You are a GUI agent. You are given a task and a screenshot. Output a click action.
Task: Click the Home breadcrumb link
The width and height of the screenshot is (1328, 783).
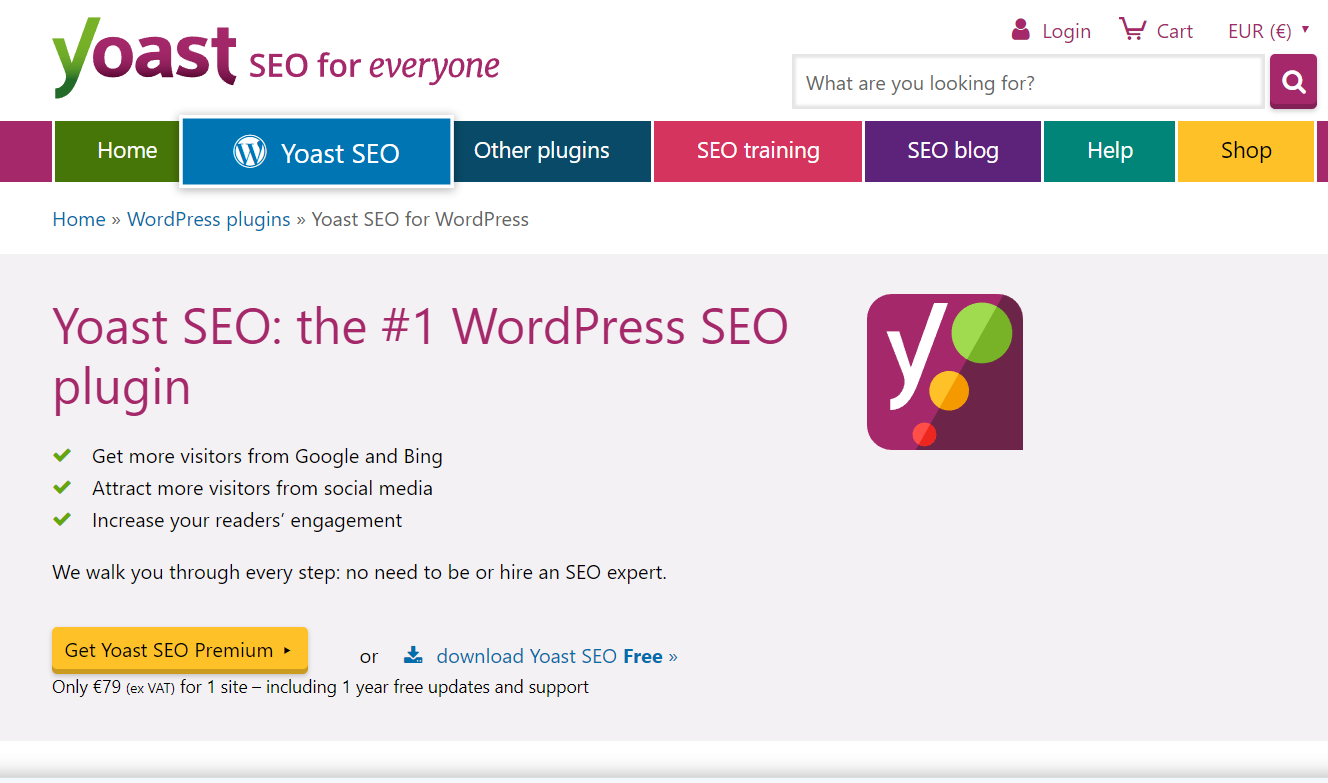[x=79, y=219]
